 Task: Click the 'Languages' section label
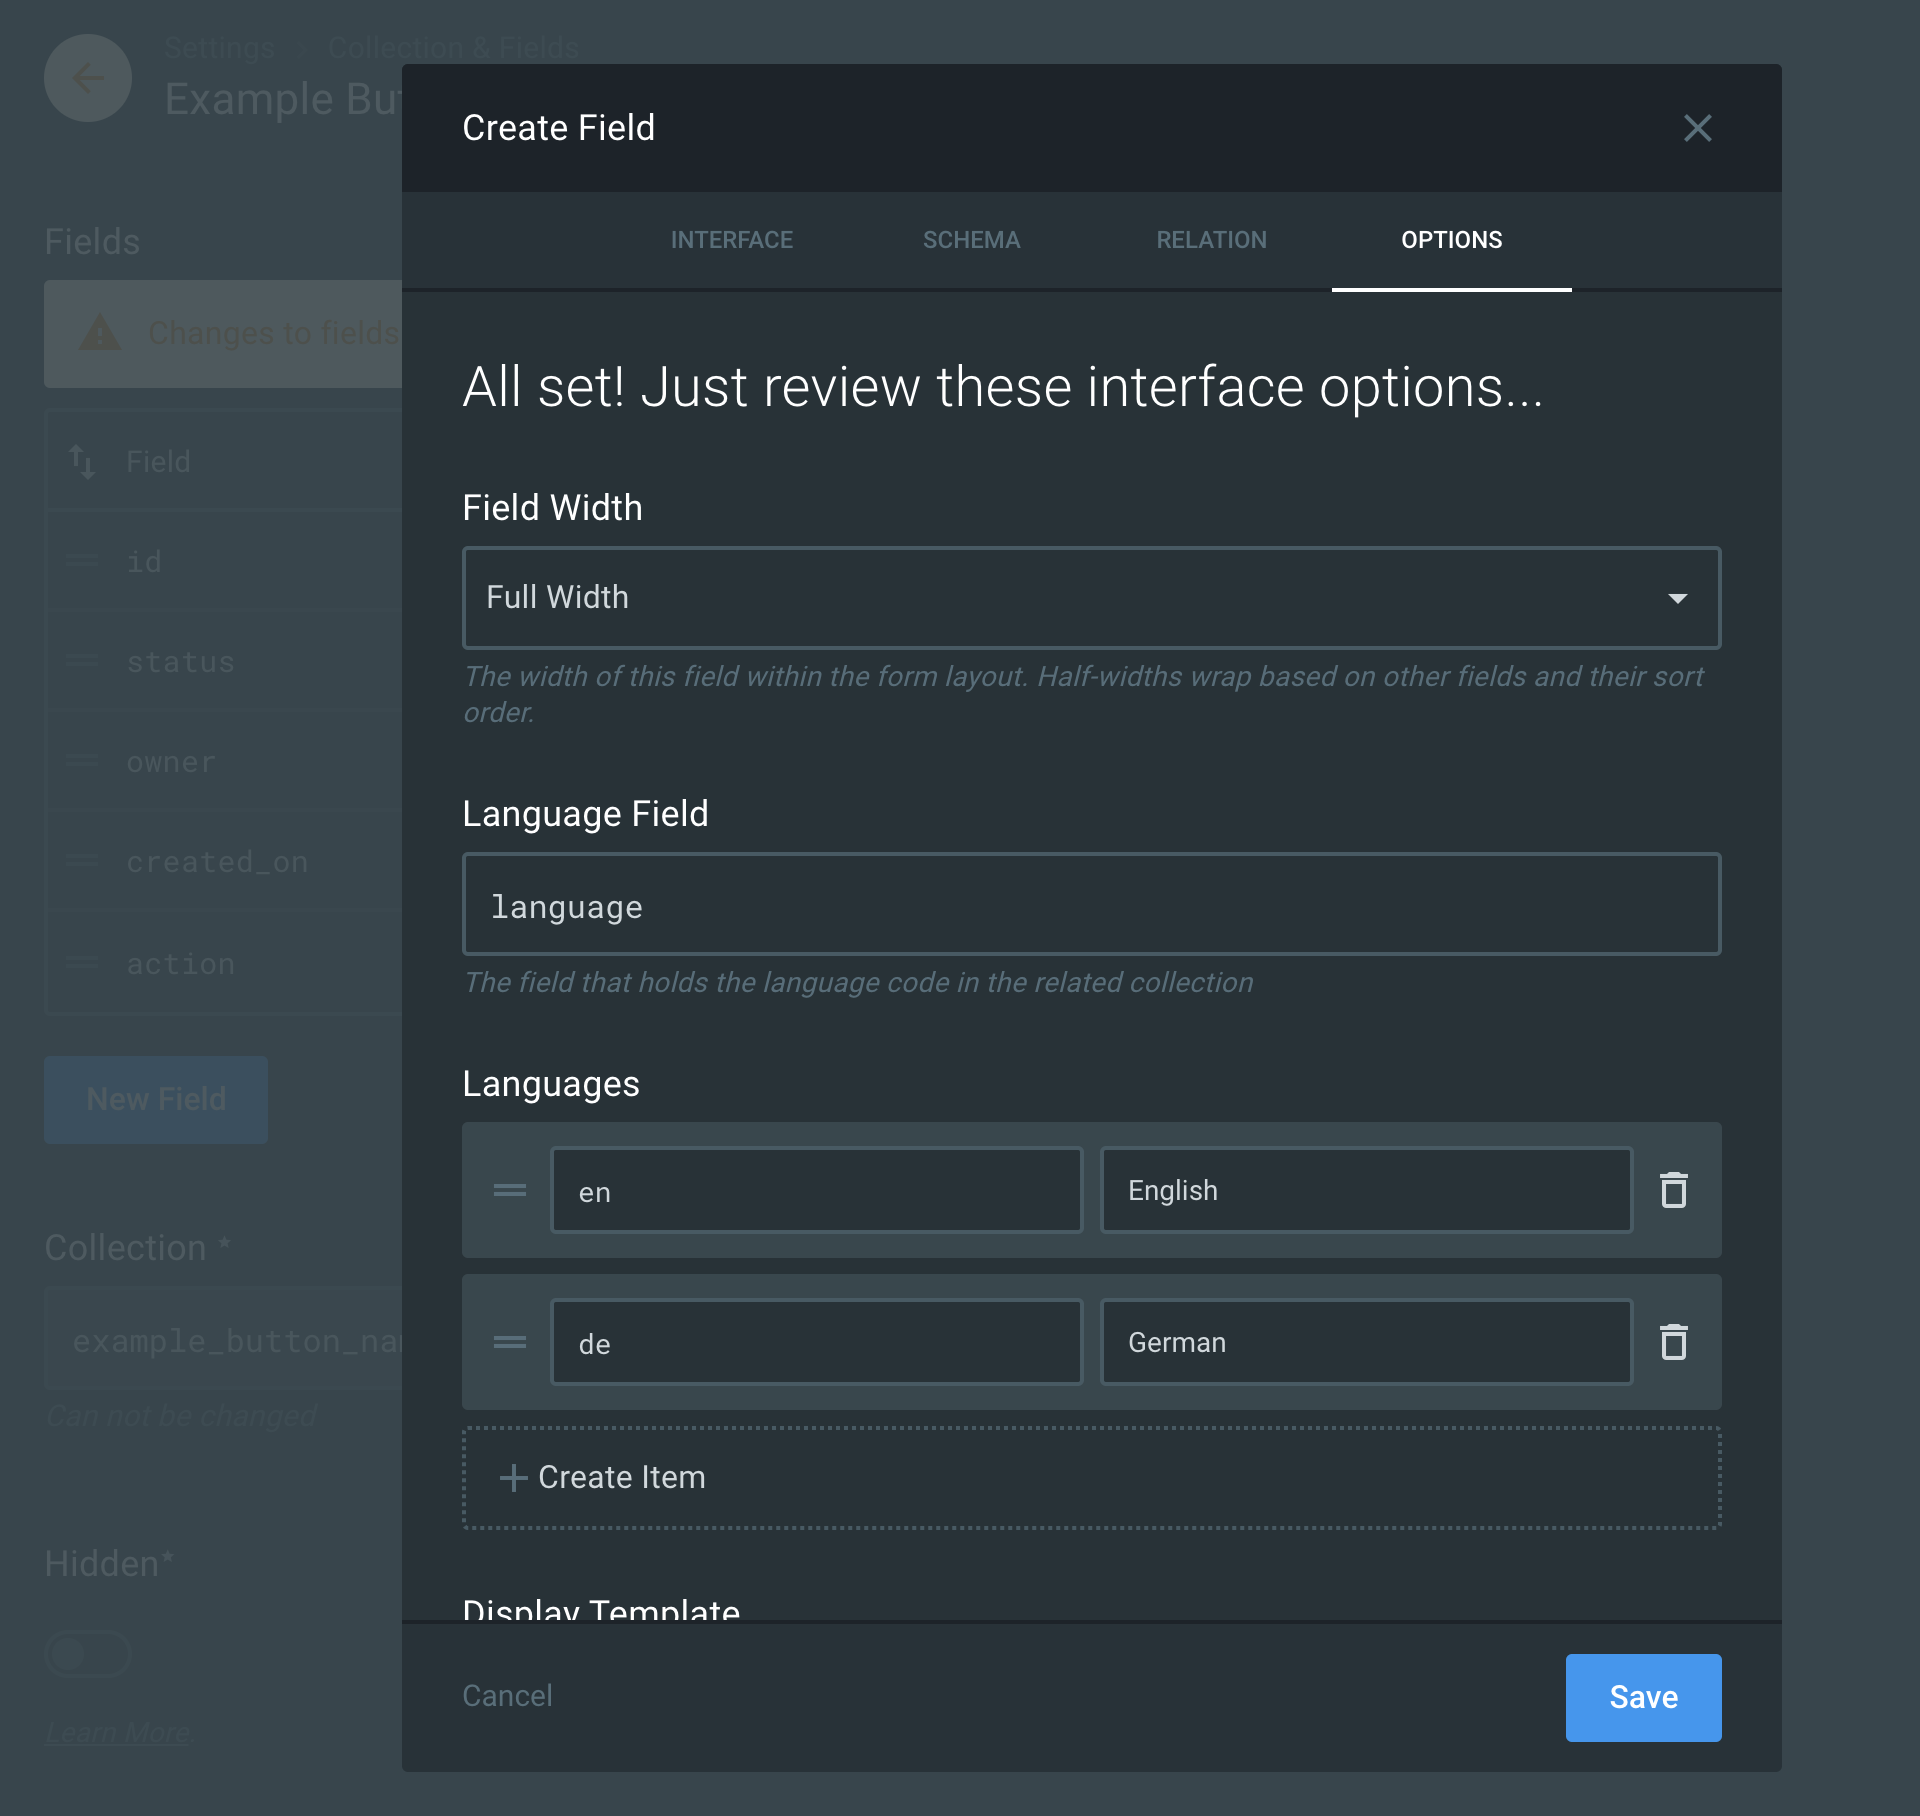pyautogui.click(x=551, y=1084)
